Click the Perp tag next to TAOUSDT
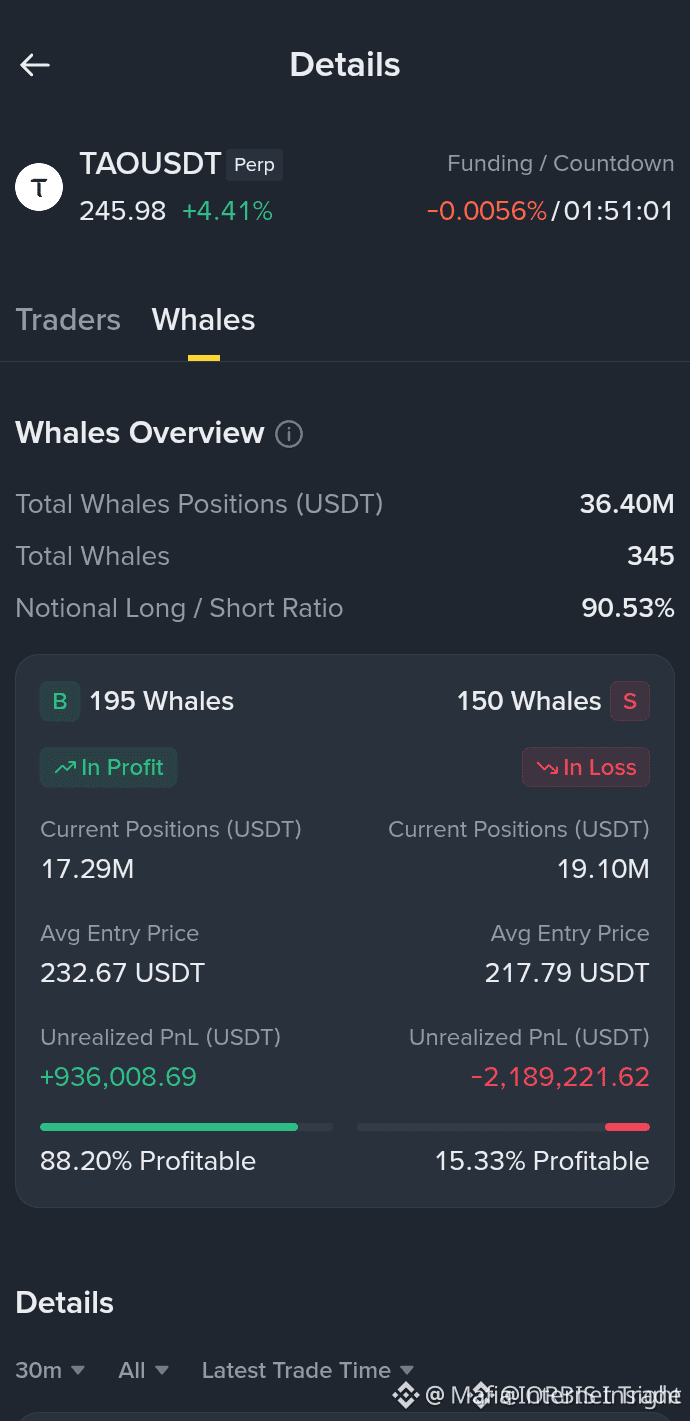The width and height of the screenshot is (690, 1421). coord(254,165)
